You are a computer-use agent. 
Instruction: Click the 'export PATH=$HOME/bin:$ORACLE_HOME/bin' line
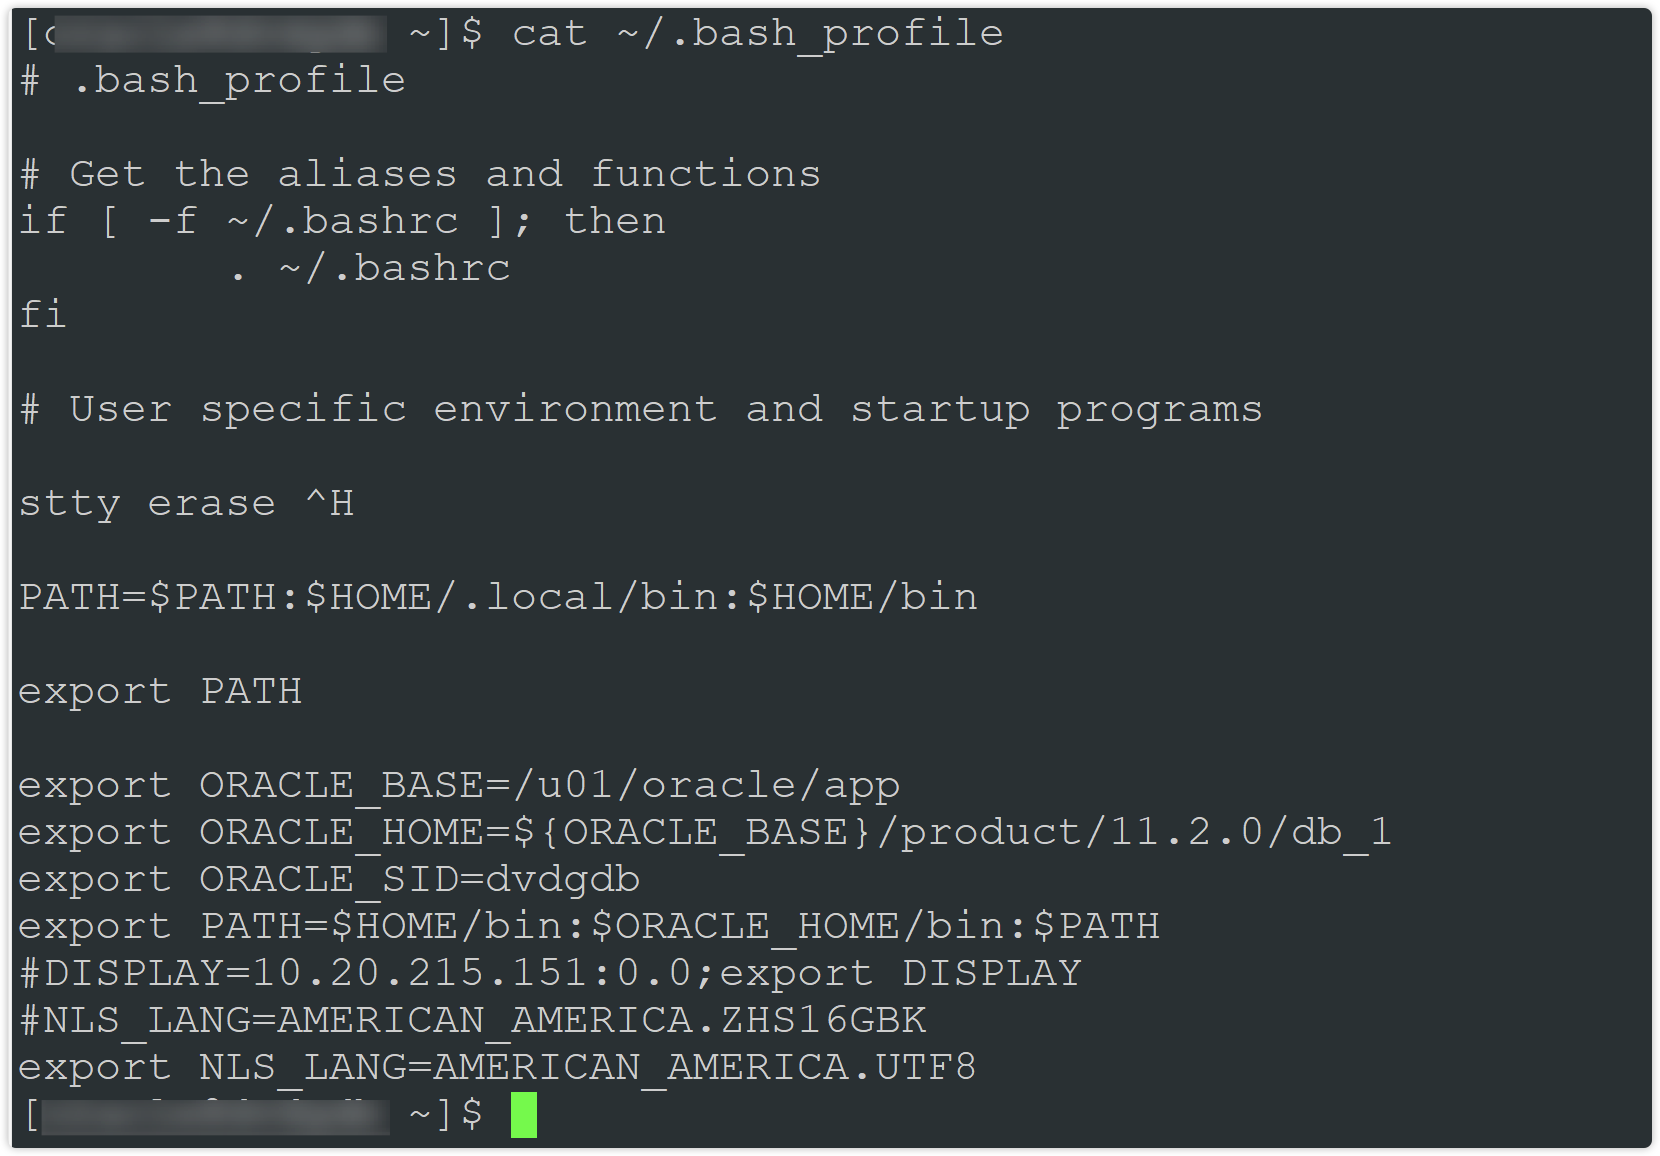[588, 927]
